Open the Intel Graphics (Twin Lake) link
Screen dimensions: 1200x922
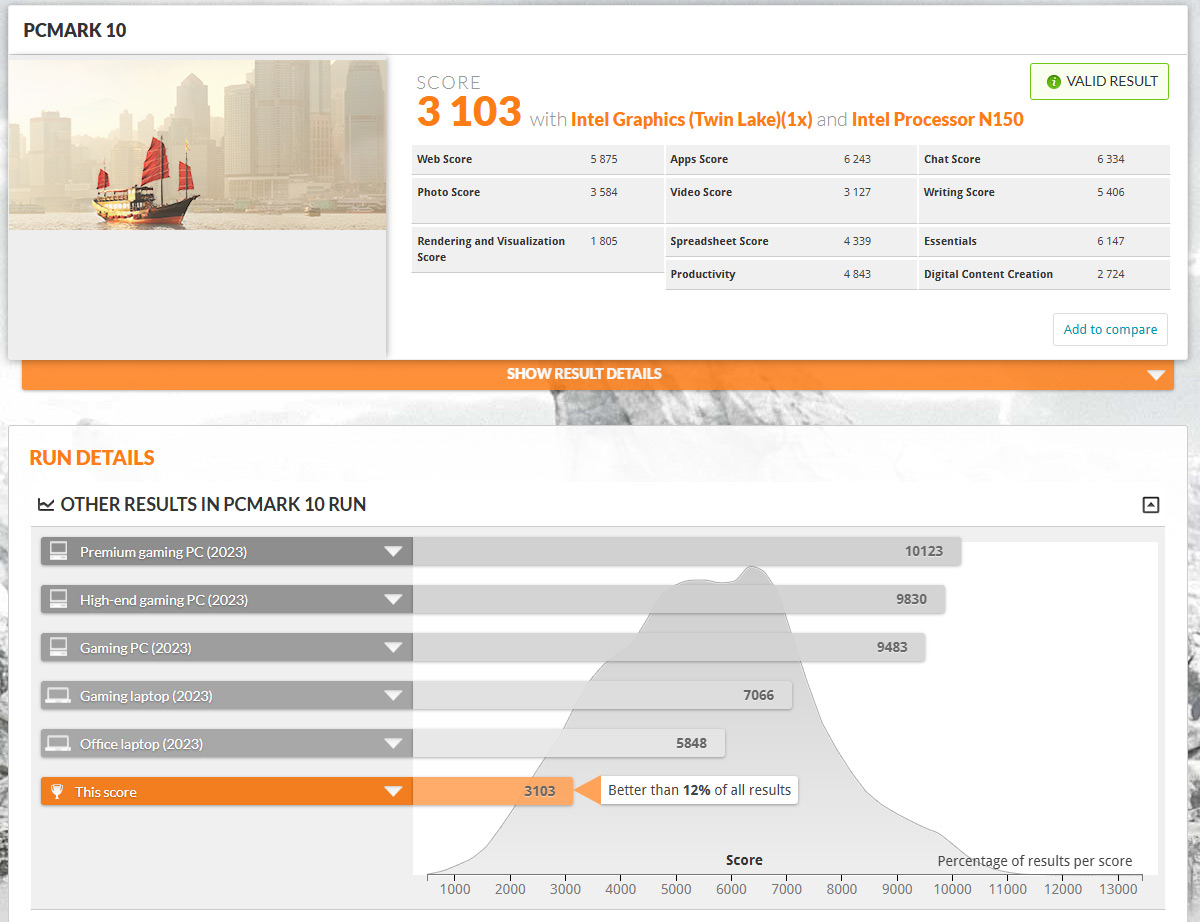tap(691, 120)
